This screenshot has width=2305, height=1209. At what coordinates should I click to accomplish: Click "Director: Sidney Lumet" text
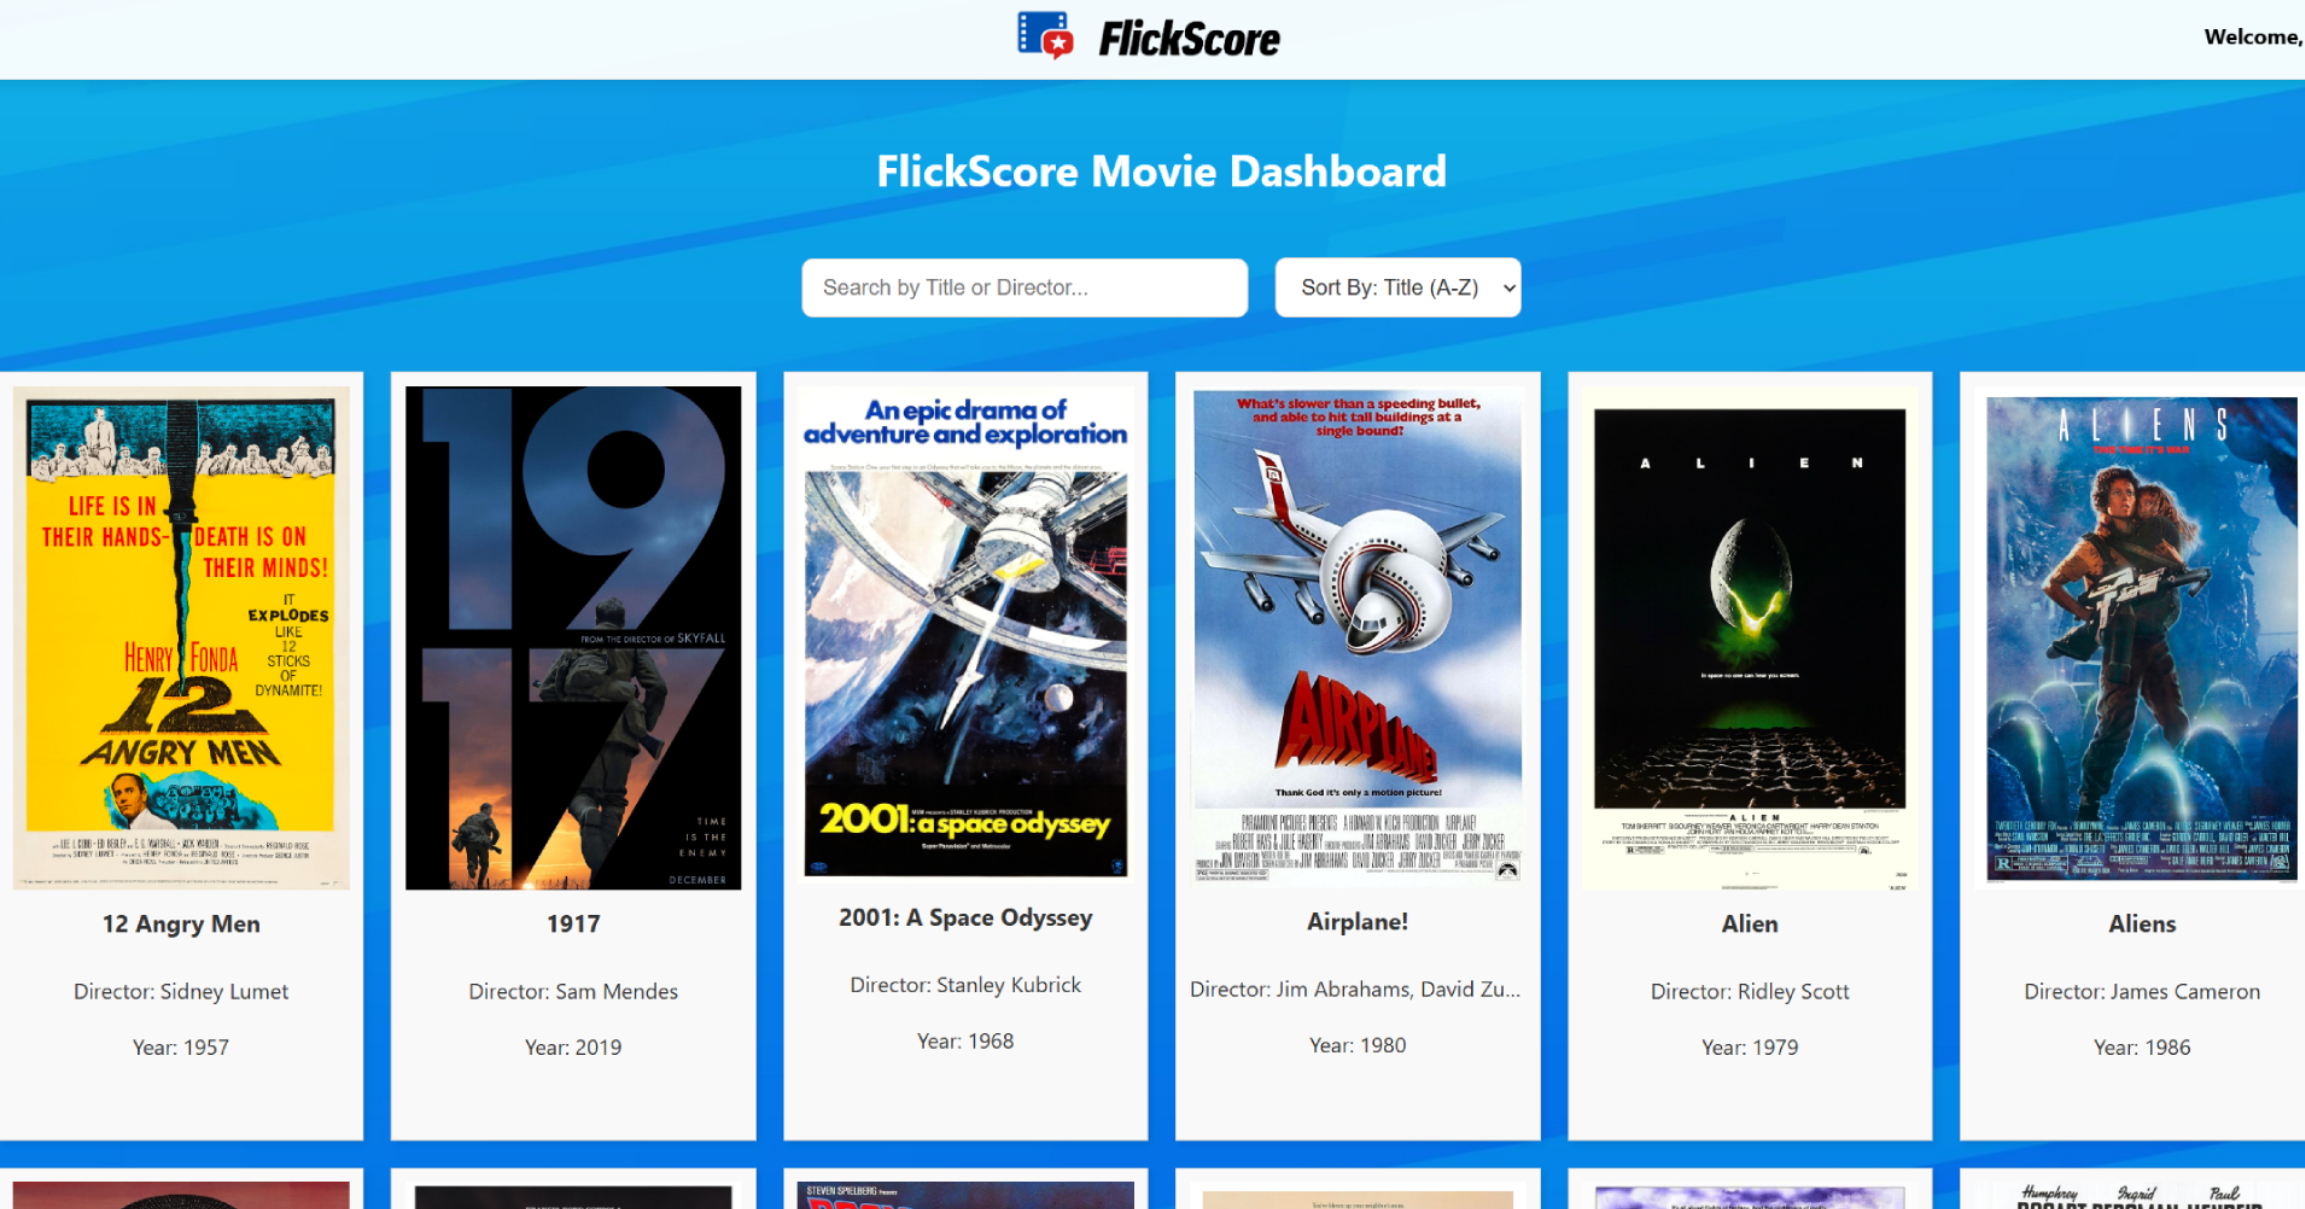tap(181, 991)
